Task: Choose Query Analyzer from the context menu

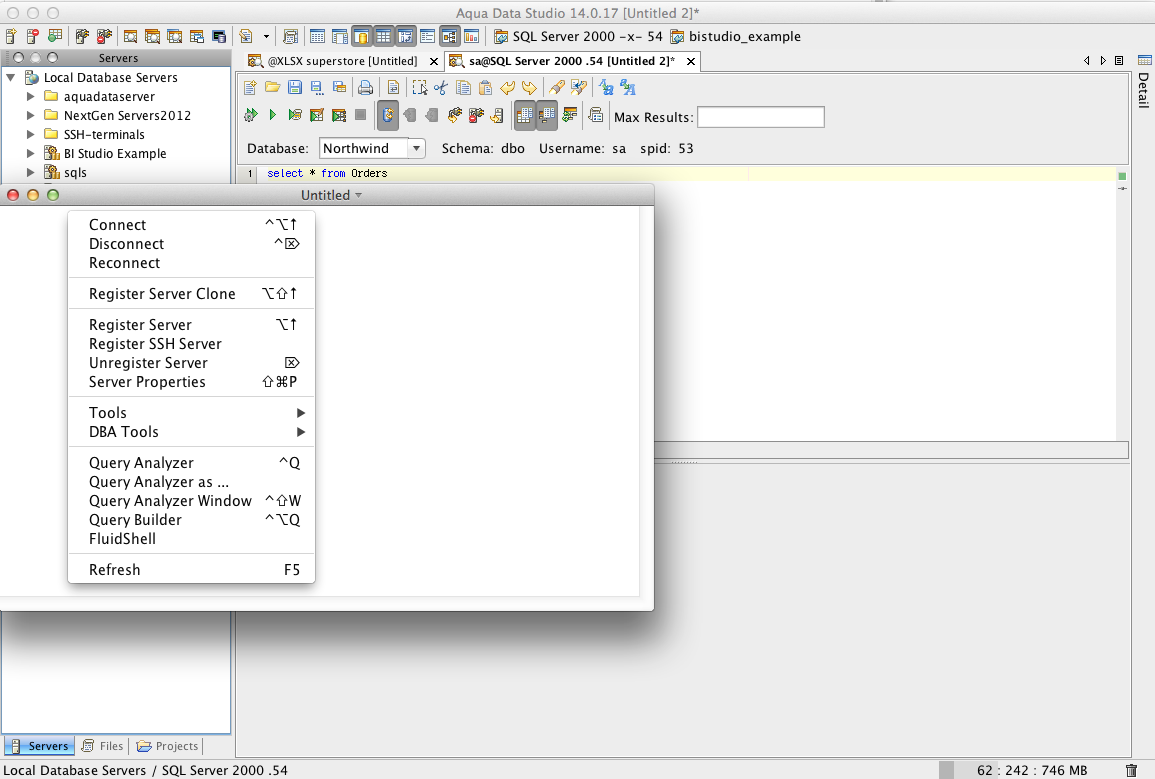Action: coord(192,463)
